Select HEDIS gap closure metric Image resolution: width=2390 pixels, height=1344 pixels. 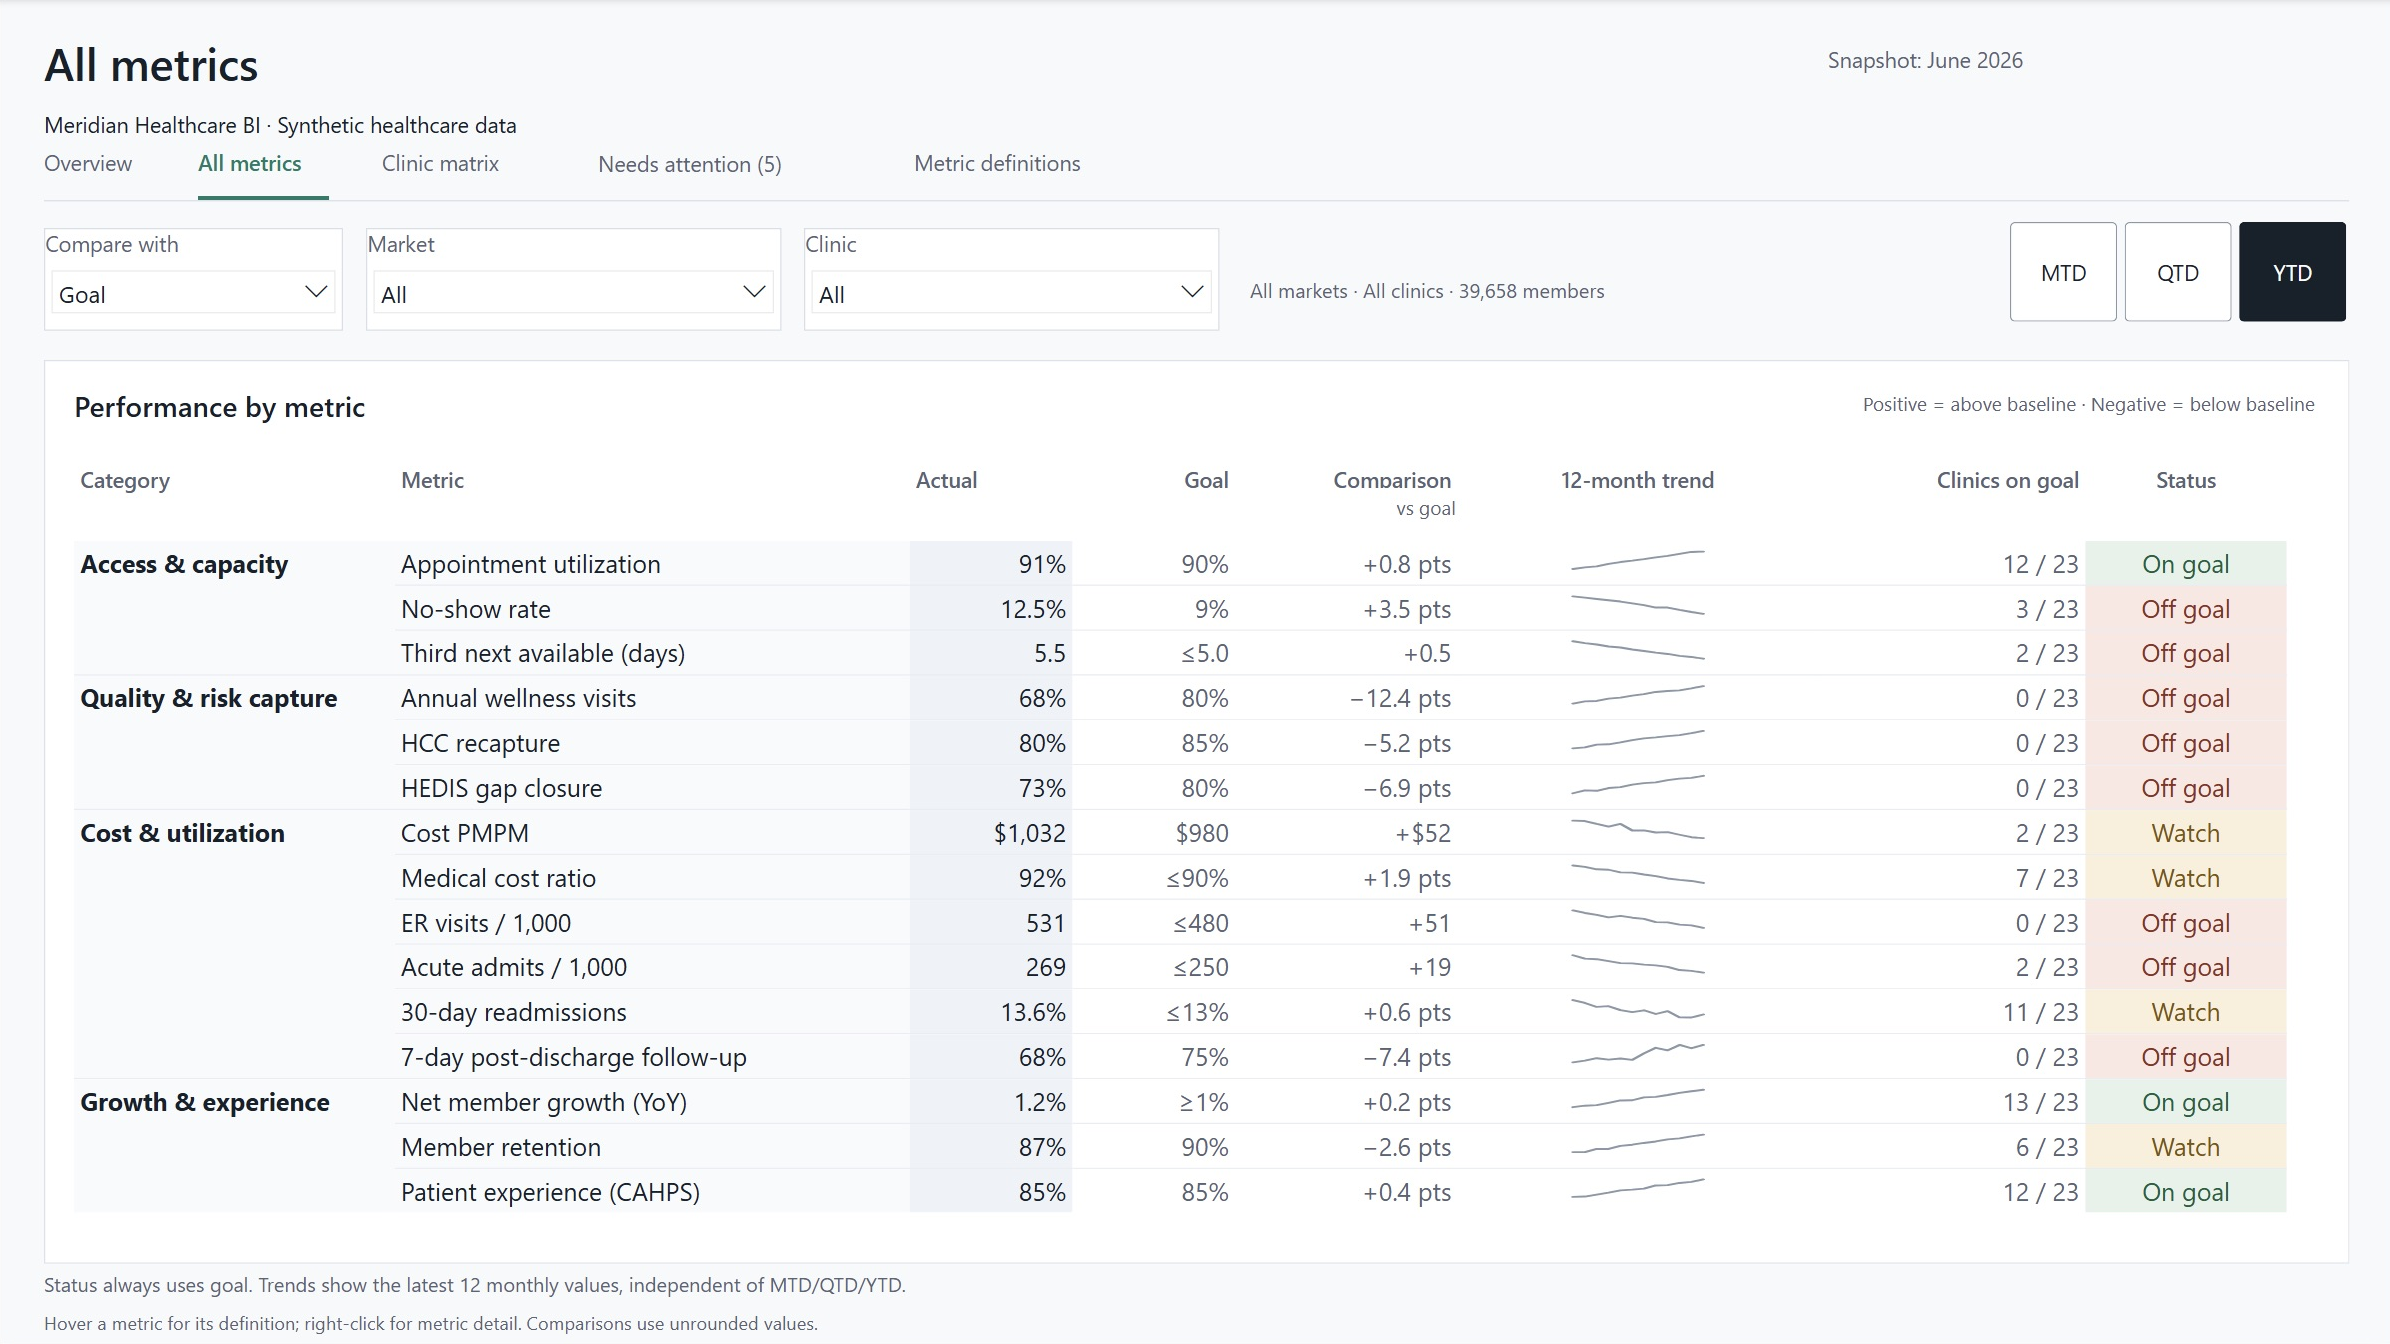pyautogui.click(x=502, y=789)
